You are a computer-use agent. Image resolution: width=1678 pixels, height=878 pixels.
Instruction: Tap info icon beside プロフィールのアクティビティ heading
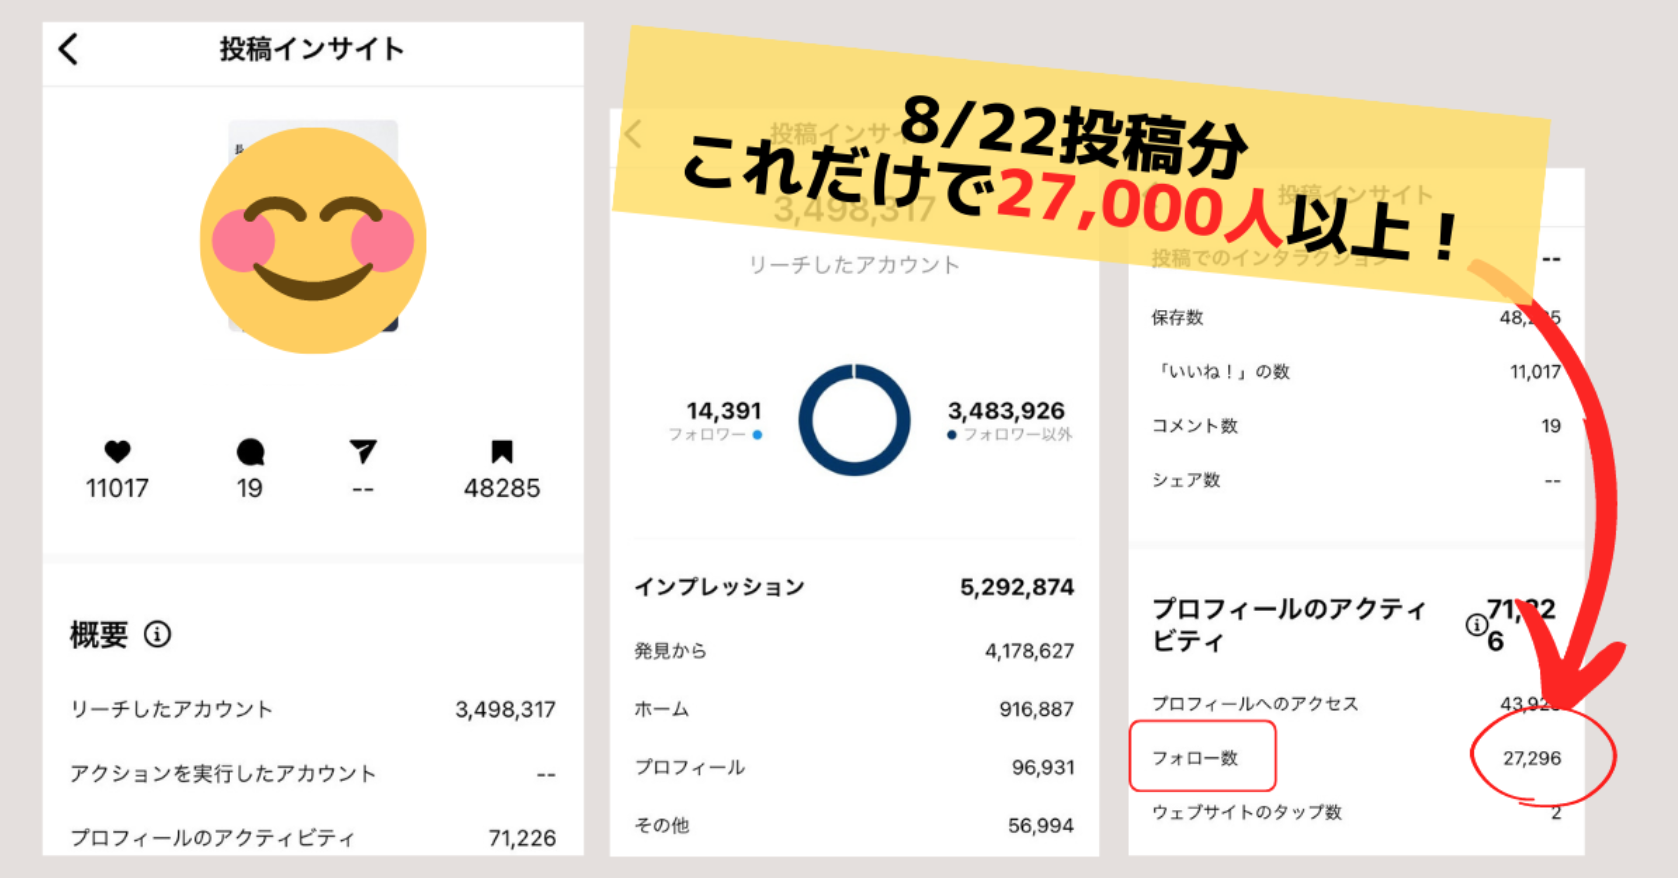[1476, 625]
